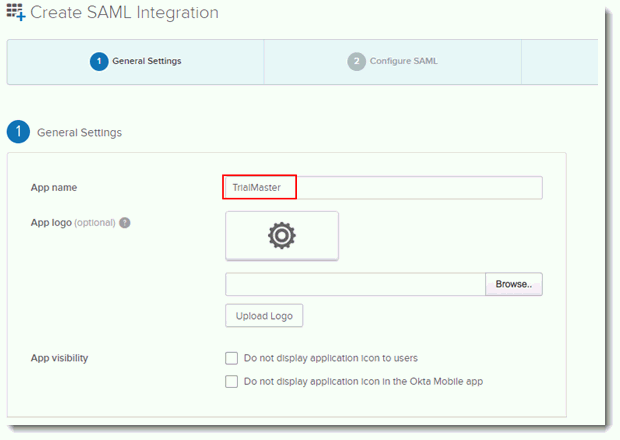This screenshot has width=620, height=440.
Task: Click the App name label text
Action: pyautogui.click(x=54, y=188)
